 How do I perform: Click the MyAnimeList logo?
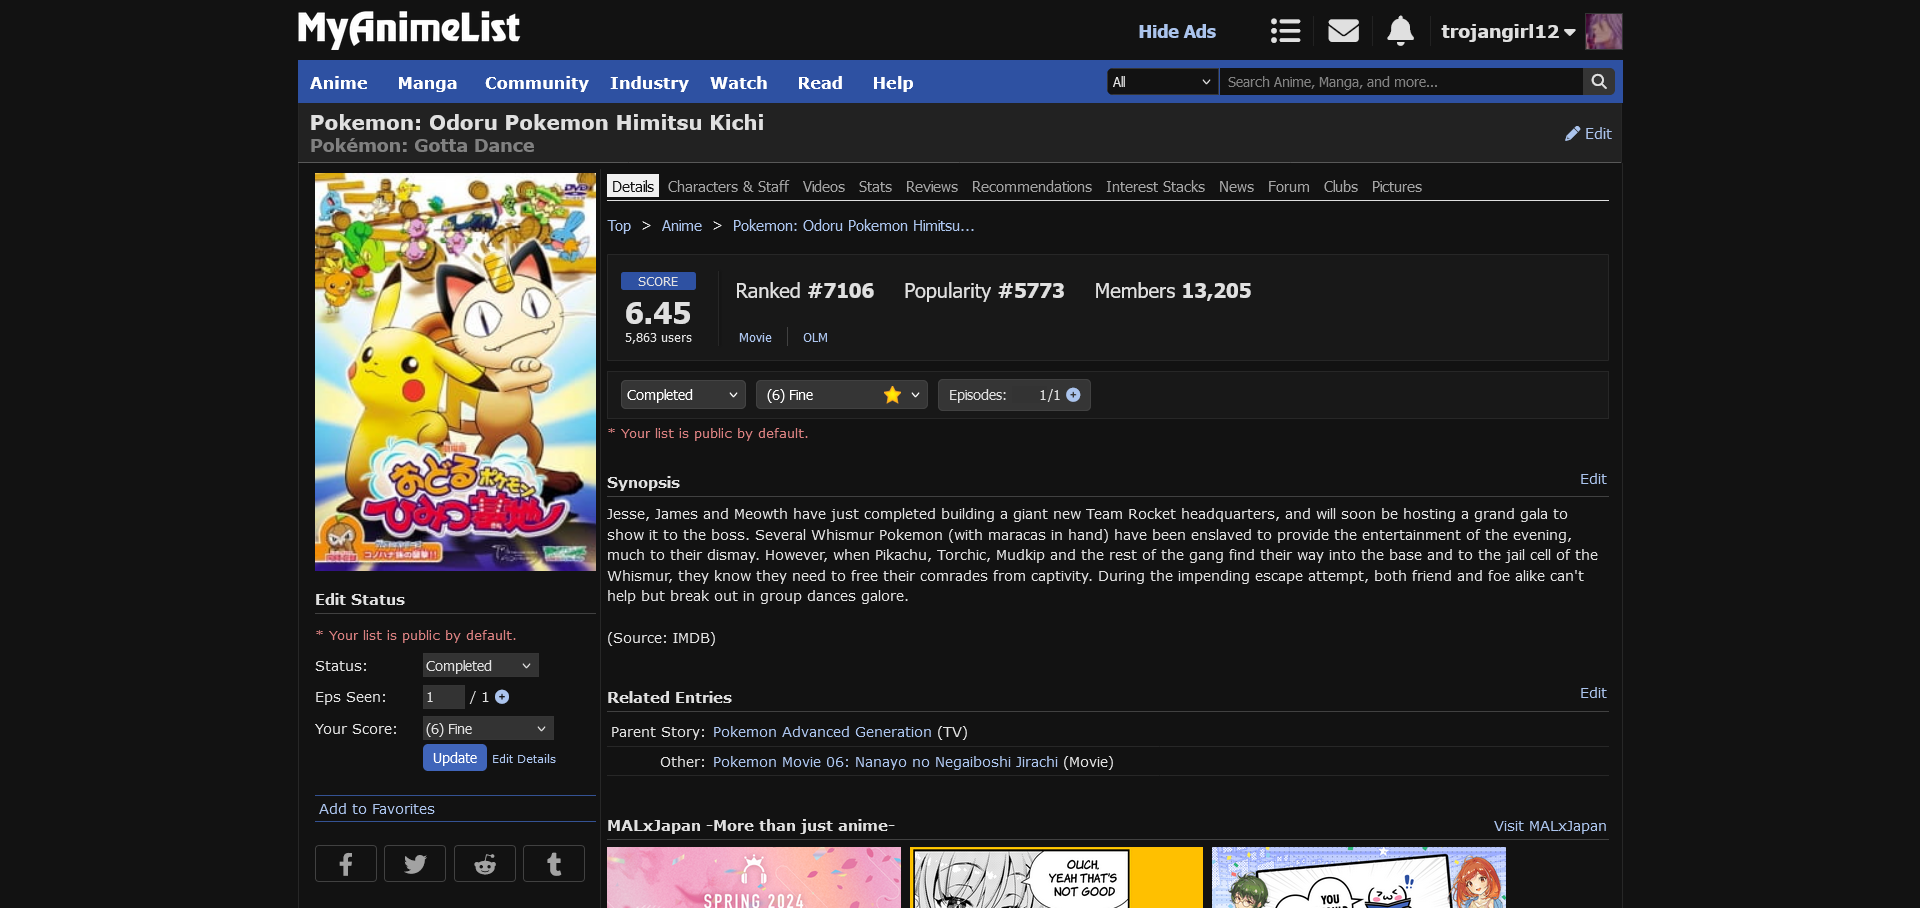pos(409,29)
